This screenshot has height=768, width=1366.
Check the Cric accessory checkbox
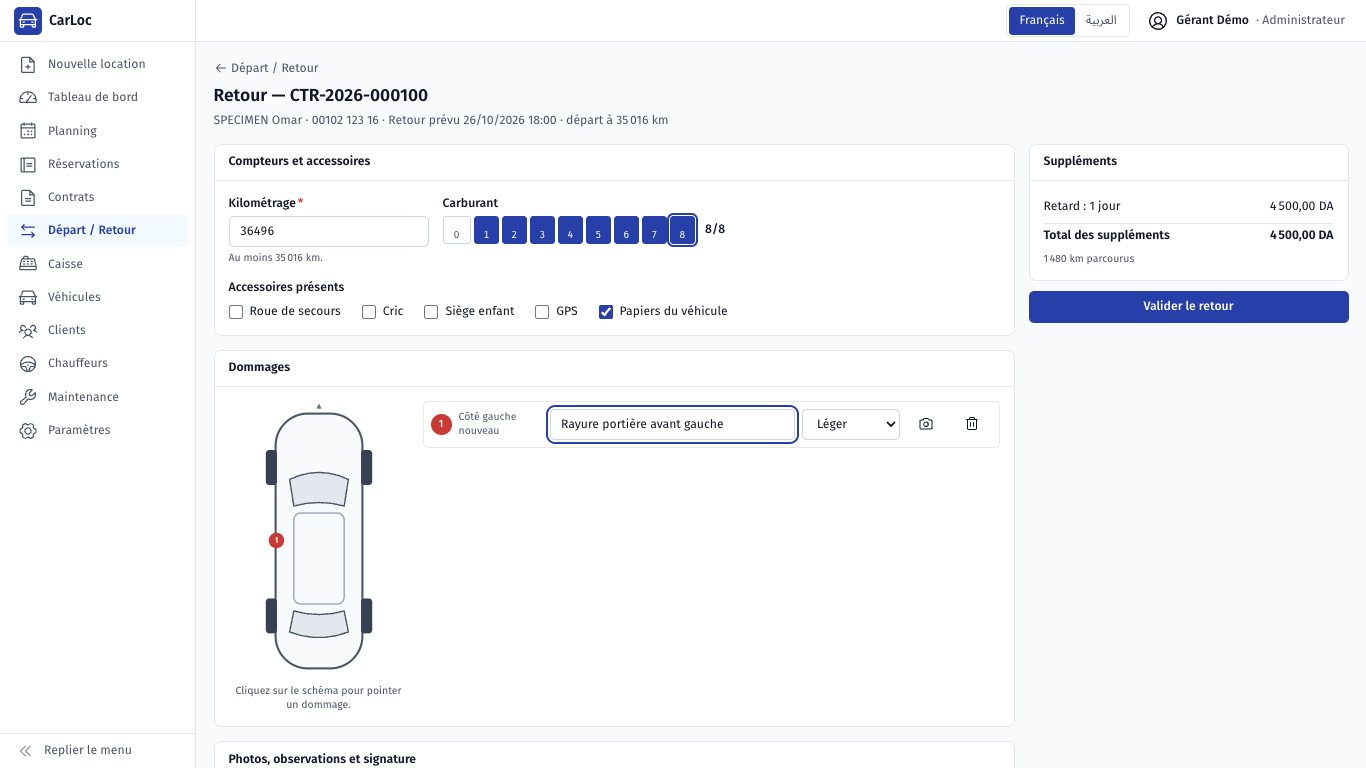pyautogui.click(x=369, y=312)
